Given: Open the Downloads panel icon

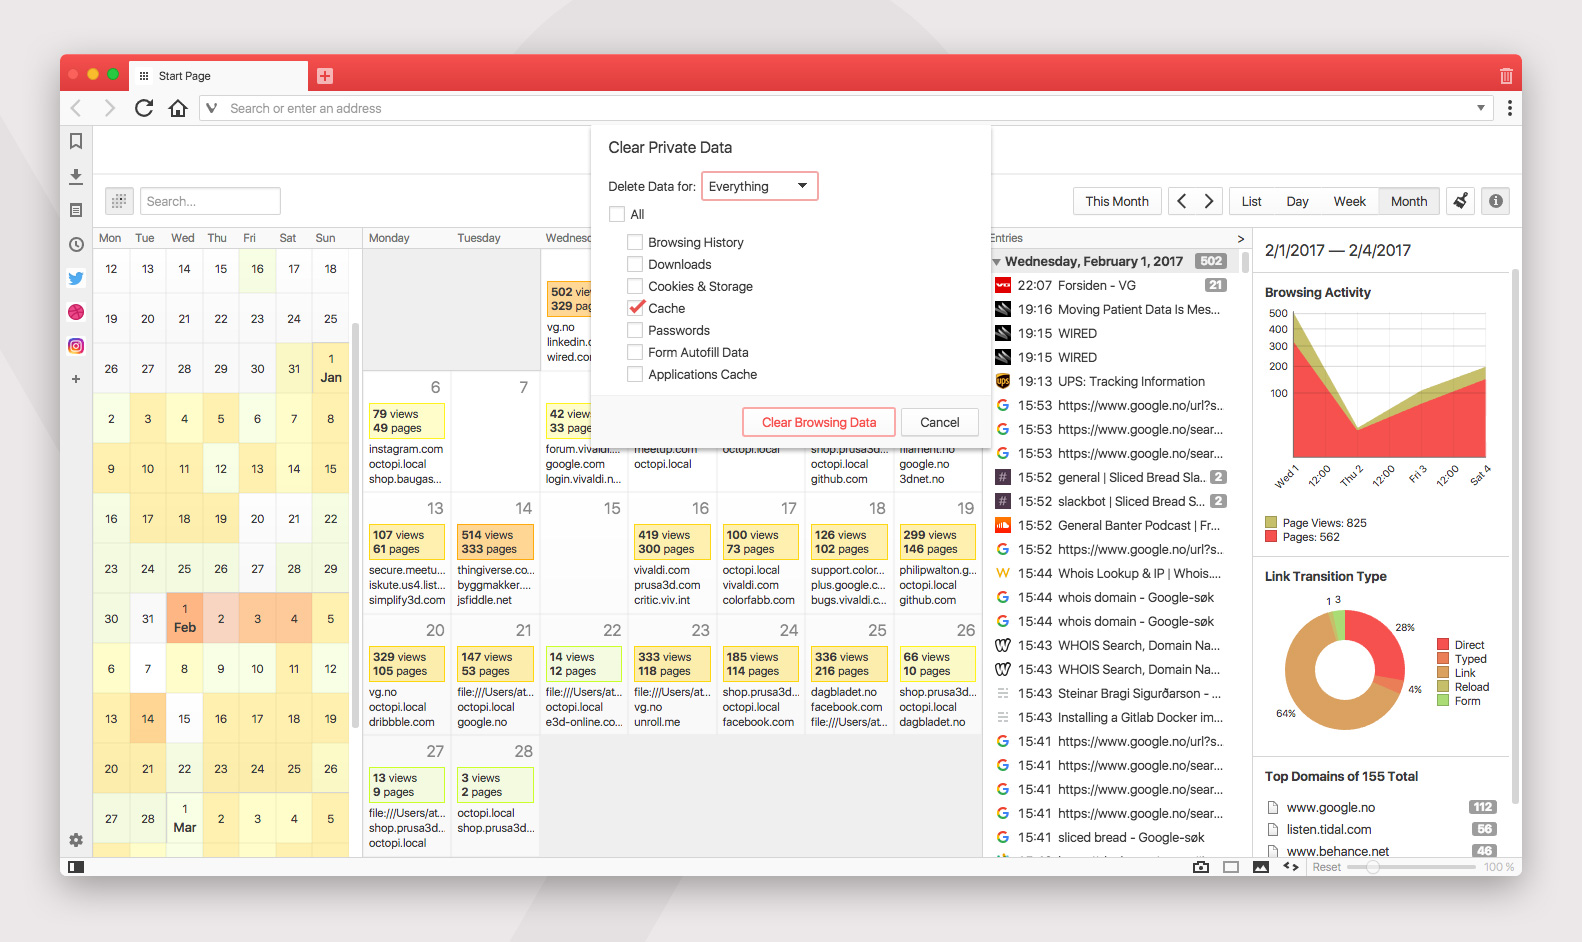Looking at the screenshot, I should coord(76,176).
